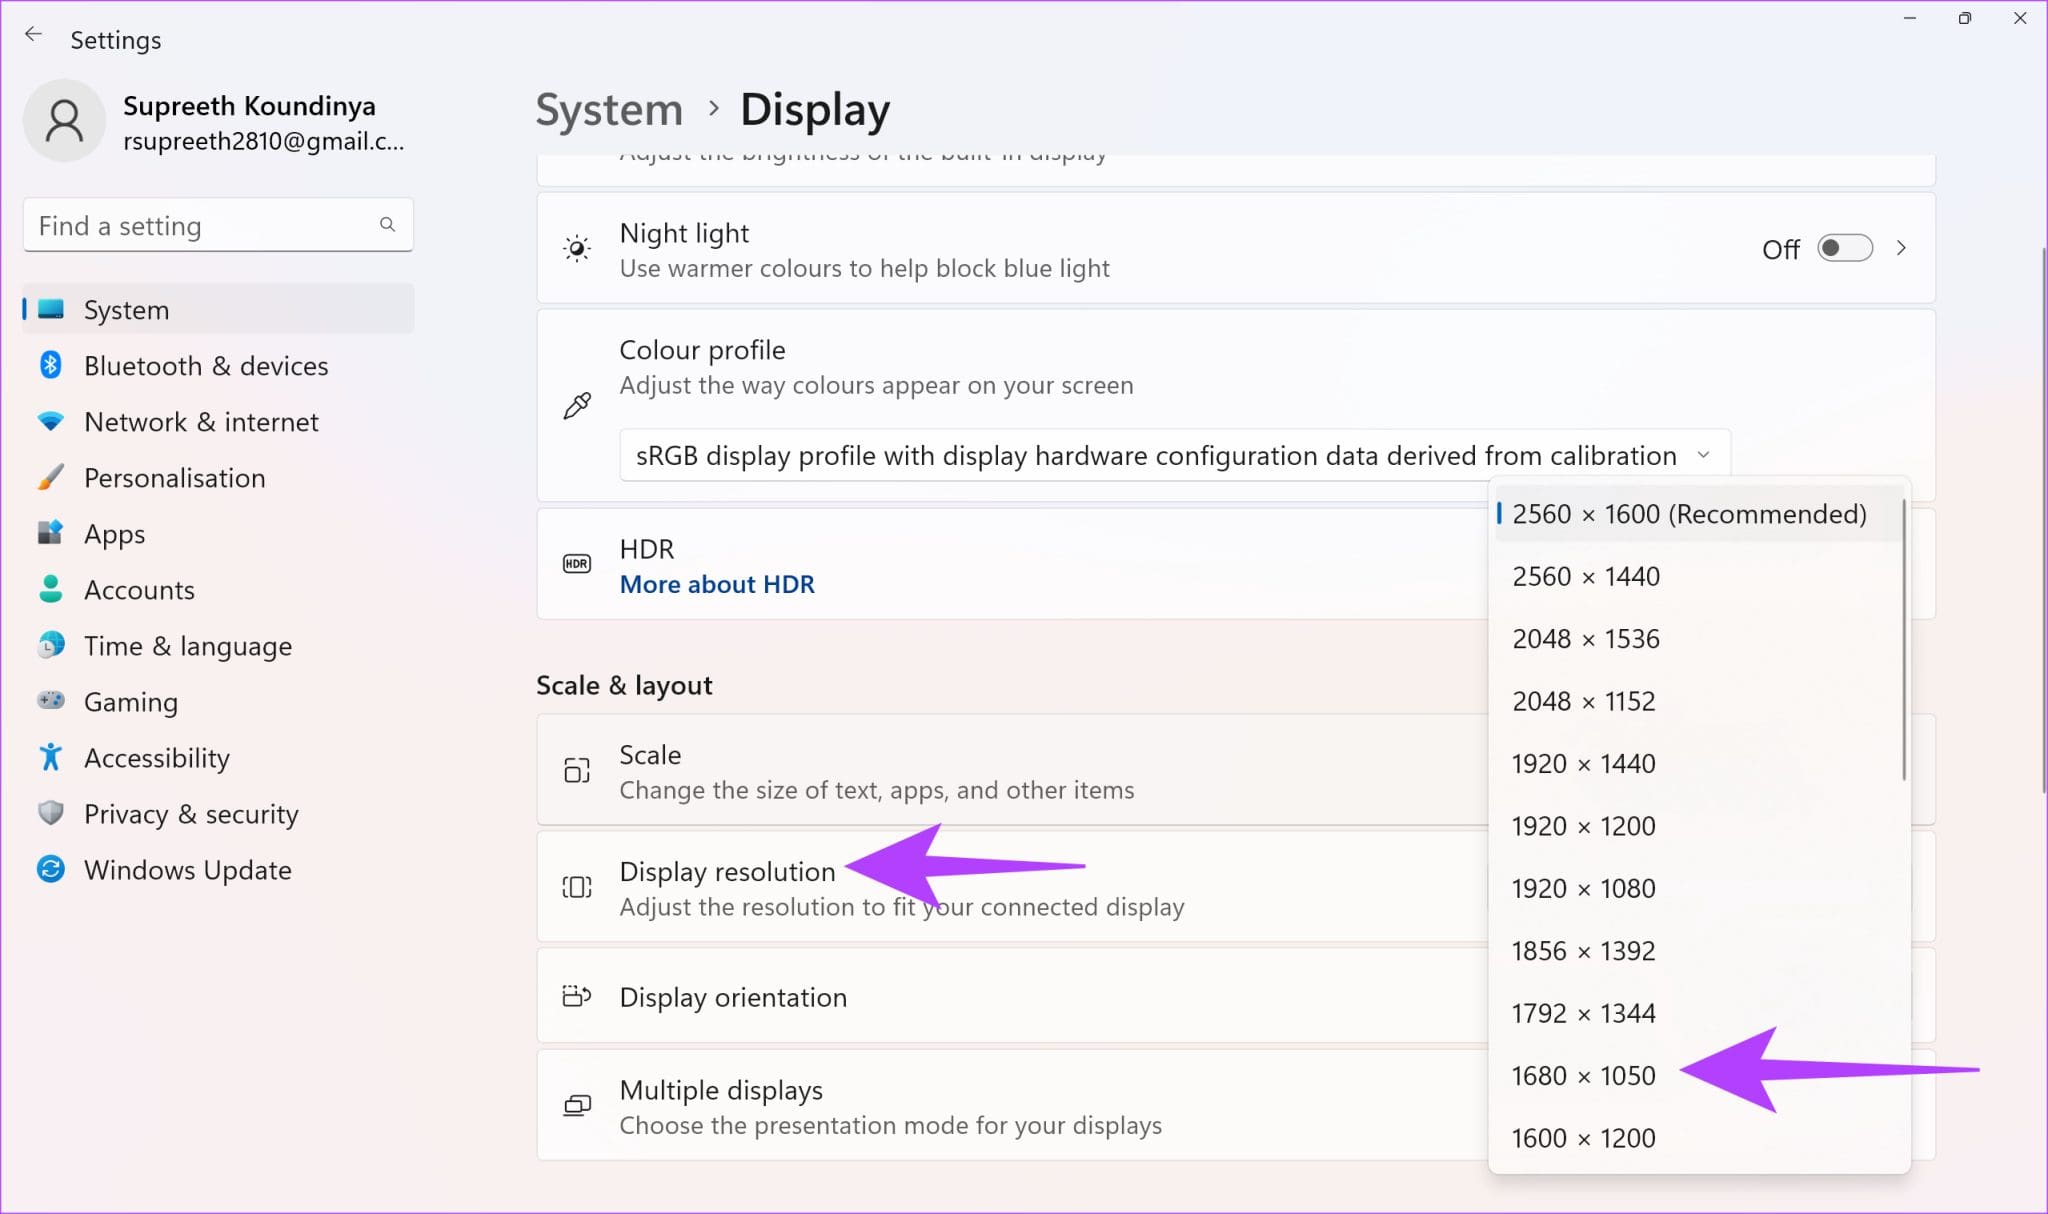
Task: Click the More about HDR link
Action: coord(716,584)
